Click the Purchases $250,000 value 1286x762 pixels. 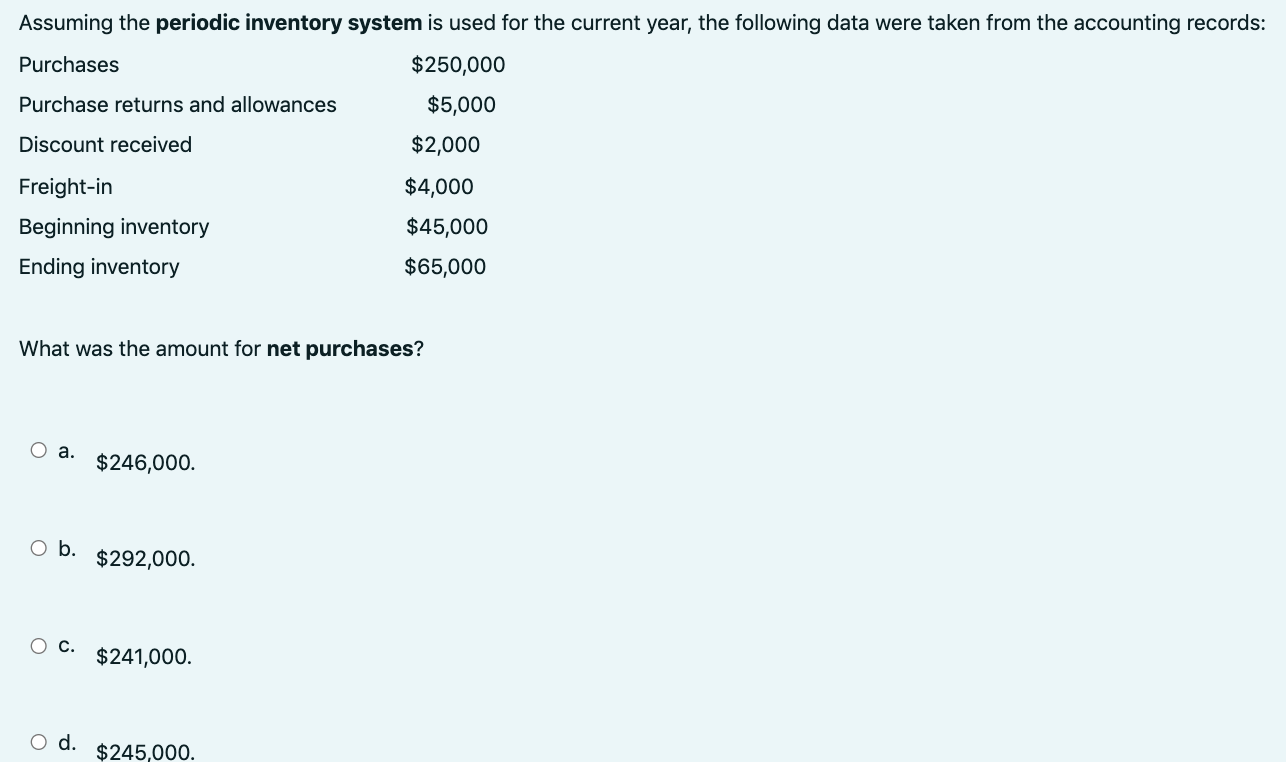pos(458,64)
